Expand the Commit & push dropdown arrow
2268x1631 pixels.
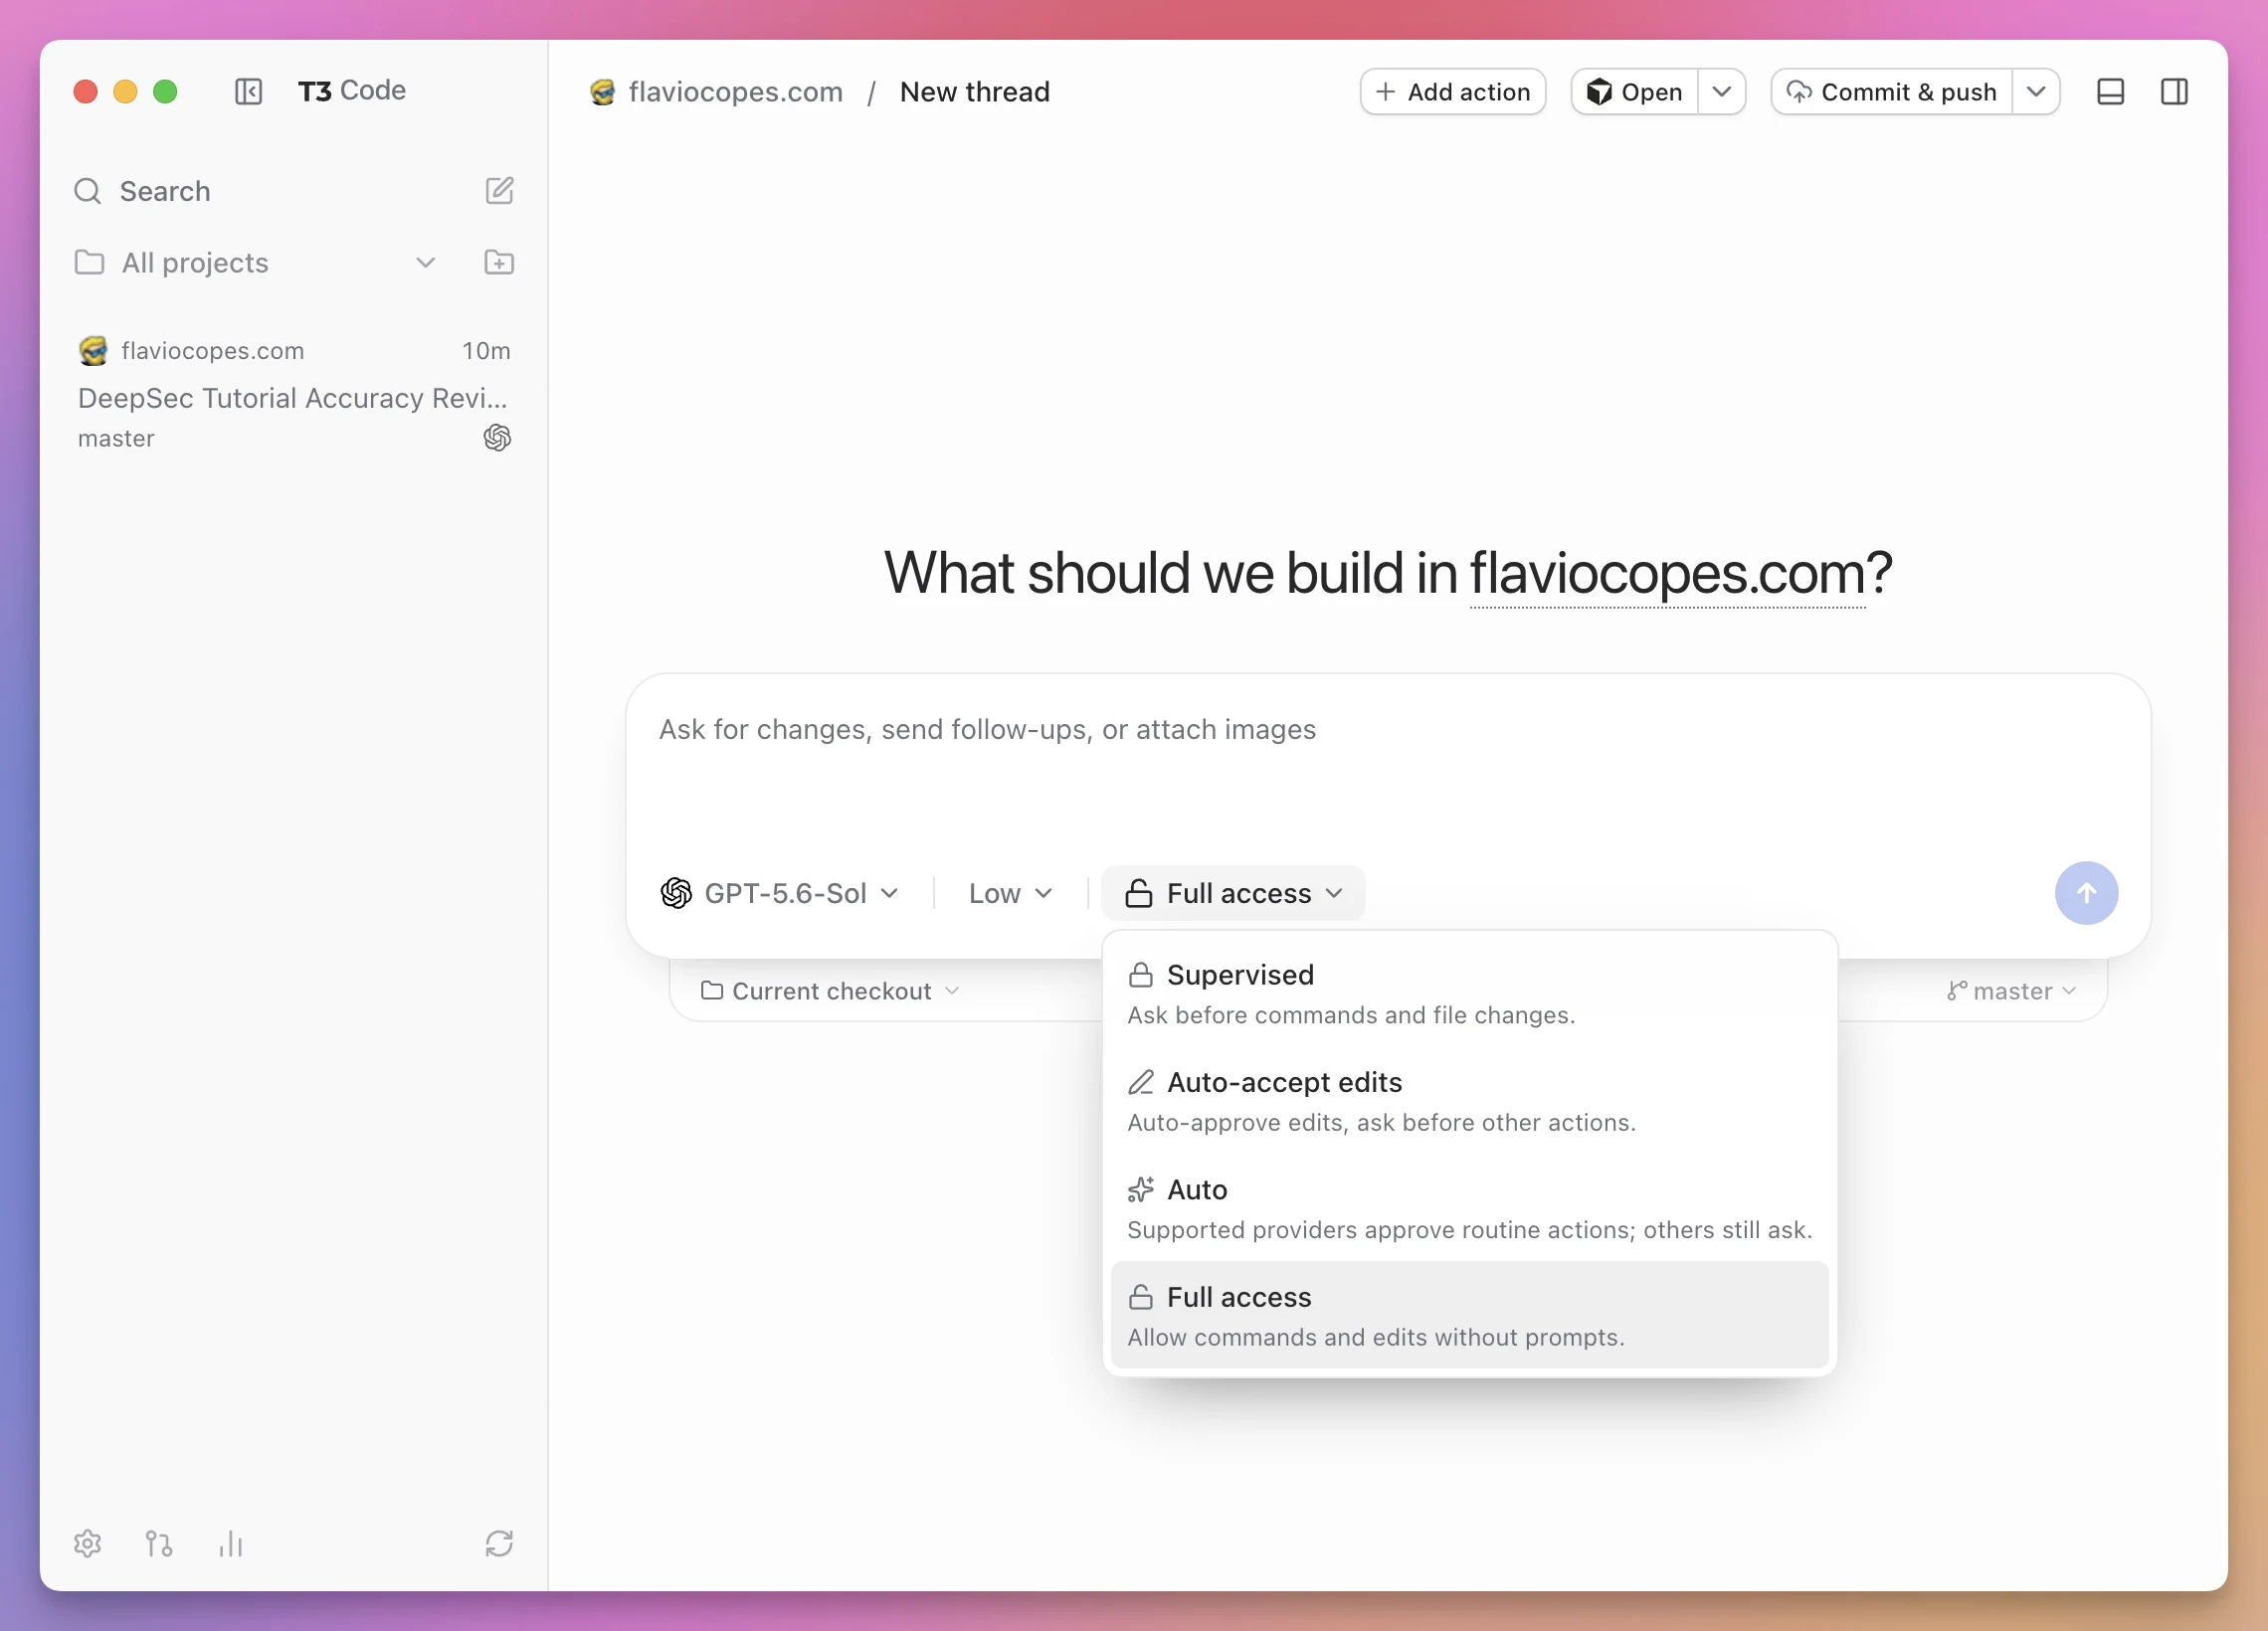2035,92
